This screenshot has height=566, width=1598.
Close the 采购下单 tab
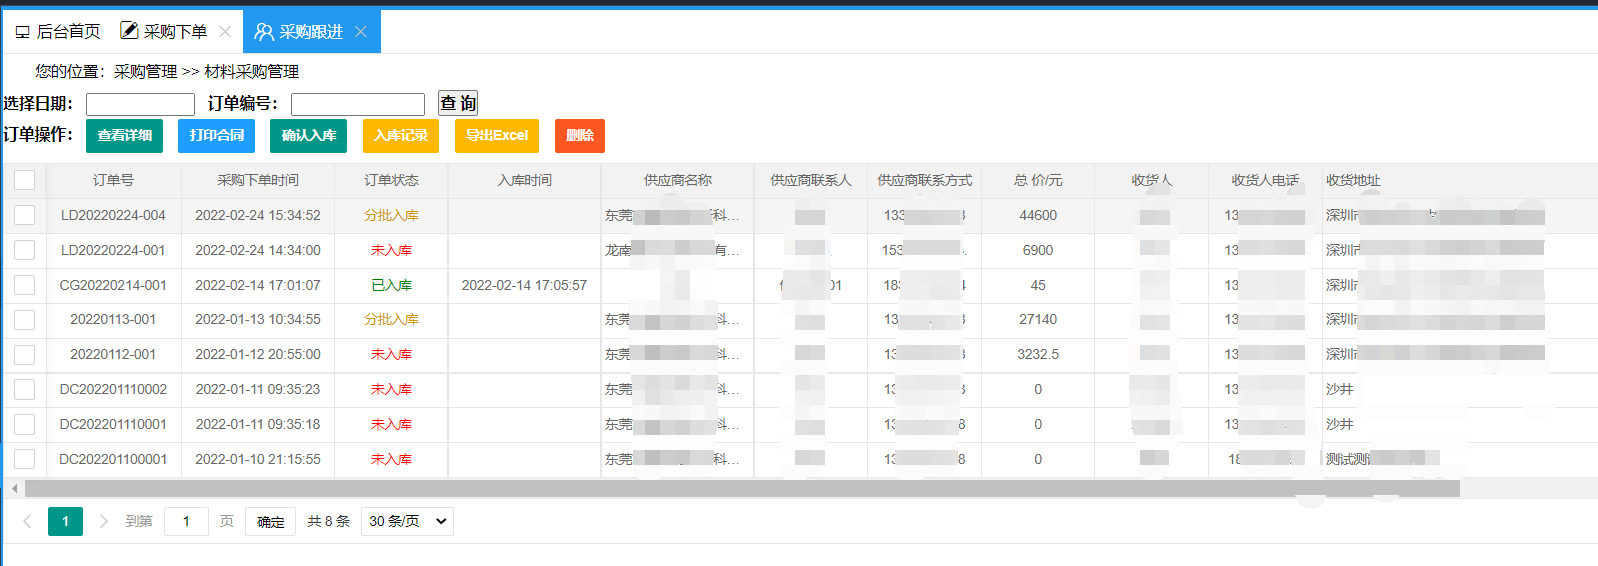point(225,32)
